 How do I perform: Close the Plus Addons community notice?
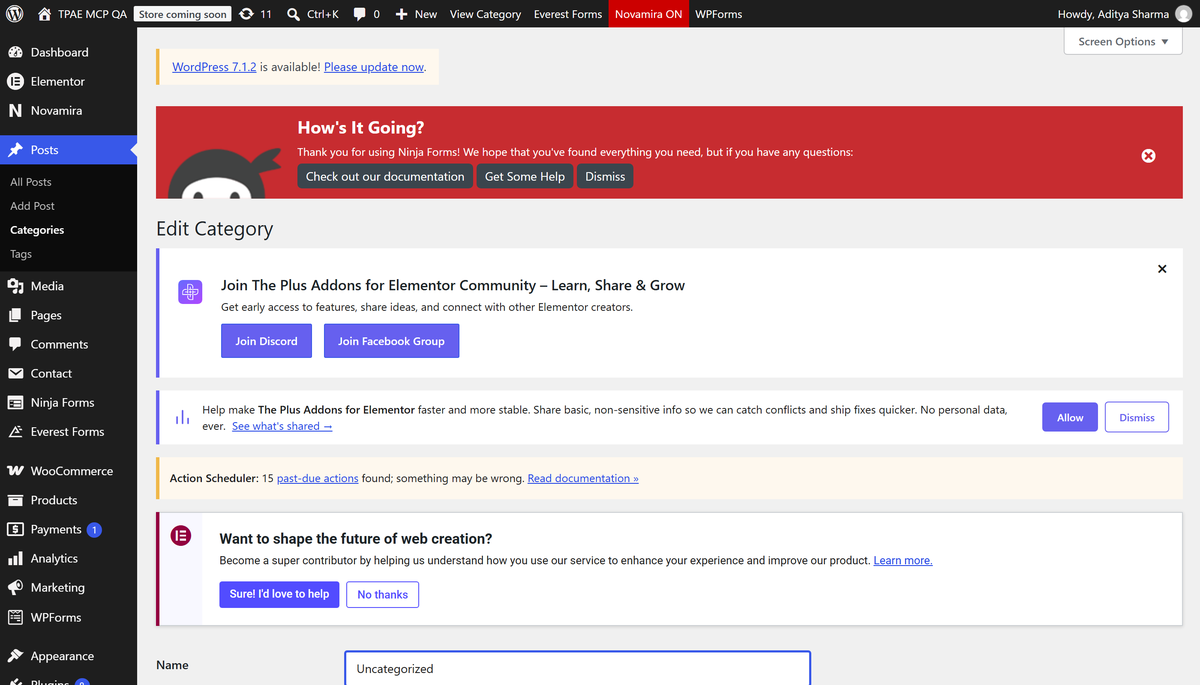point(1162,269)
